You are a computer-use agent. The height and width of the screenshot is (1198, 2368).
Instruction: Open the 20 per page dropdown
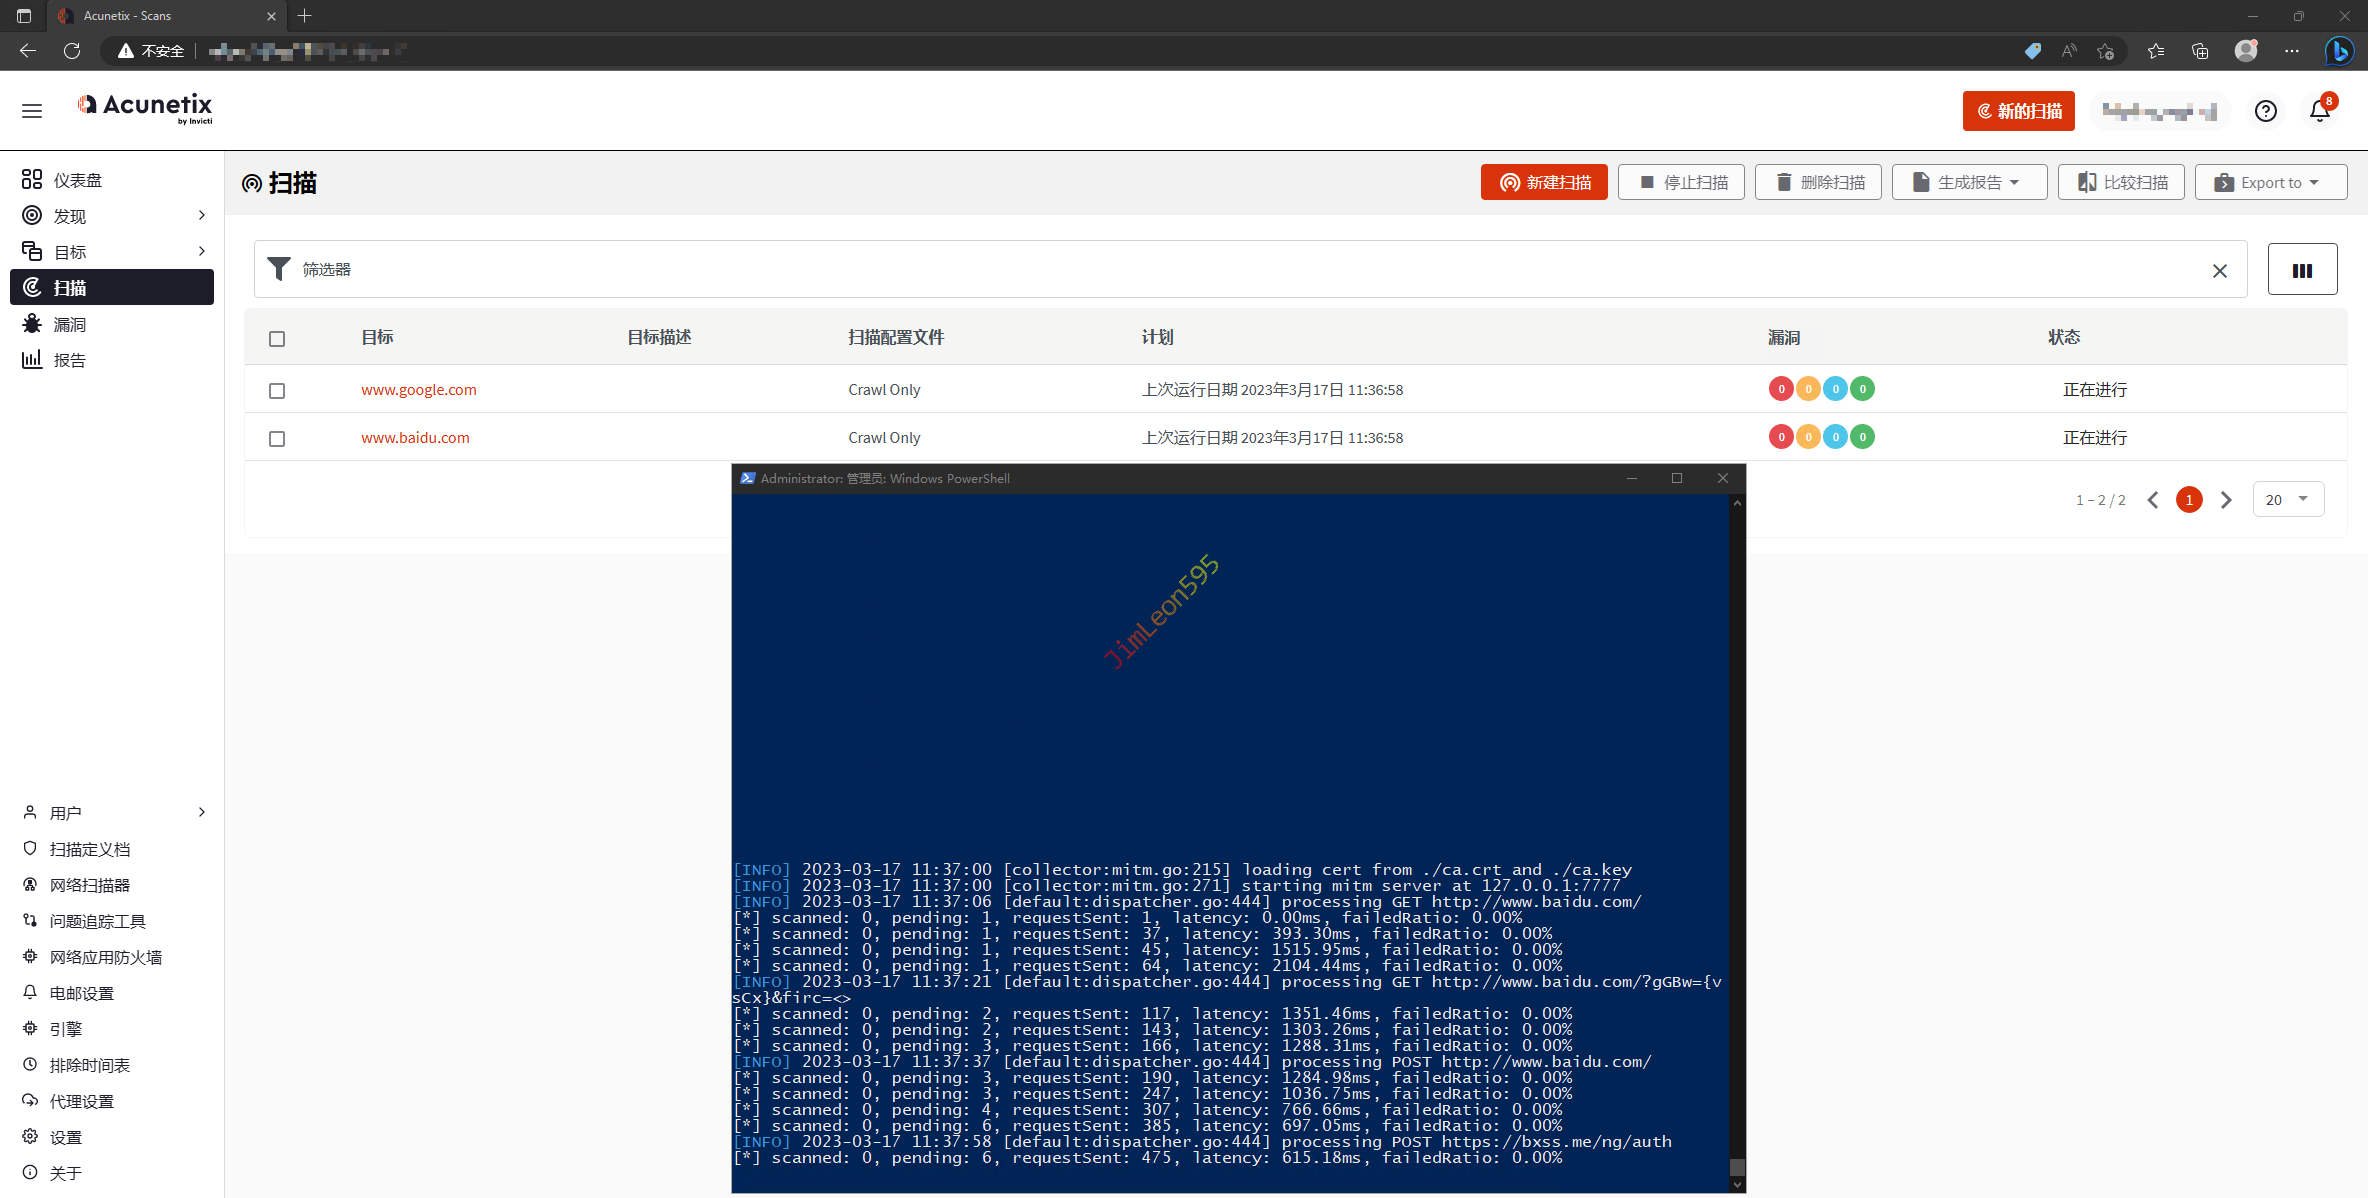[x=2287, y=499]
